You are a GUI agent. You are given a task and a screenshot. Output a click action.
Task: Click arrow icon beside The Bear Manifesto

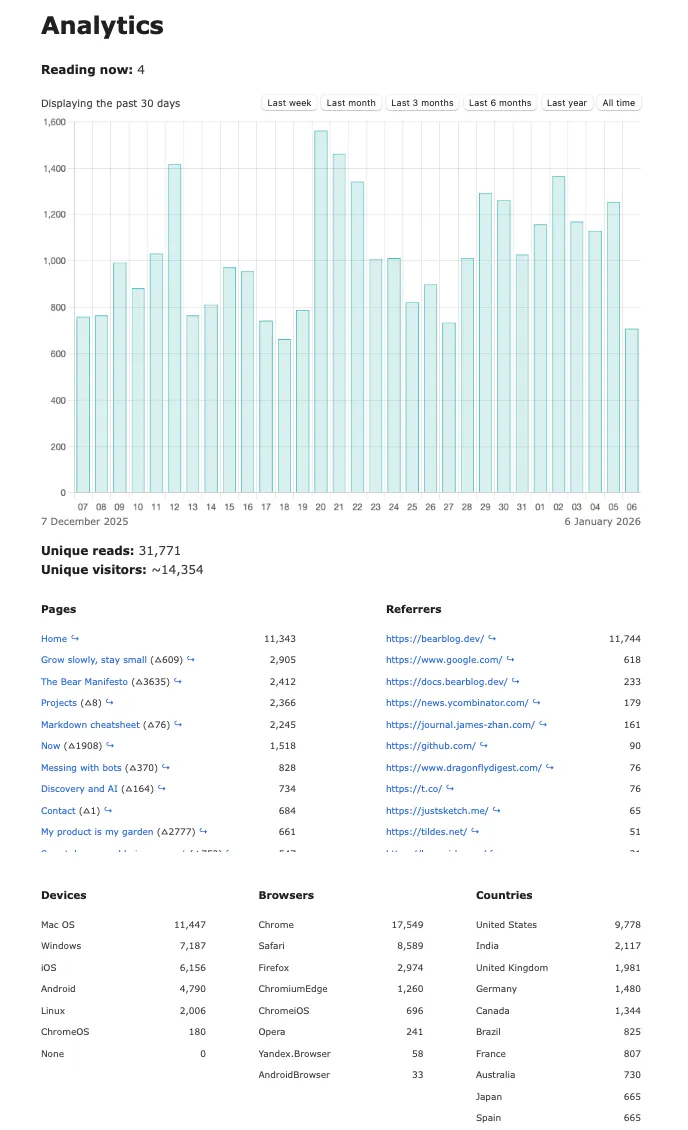[x=178, y=681]
